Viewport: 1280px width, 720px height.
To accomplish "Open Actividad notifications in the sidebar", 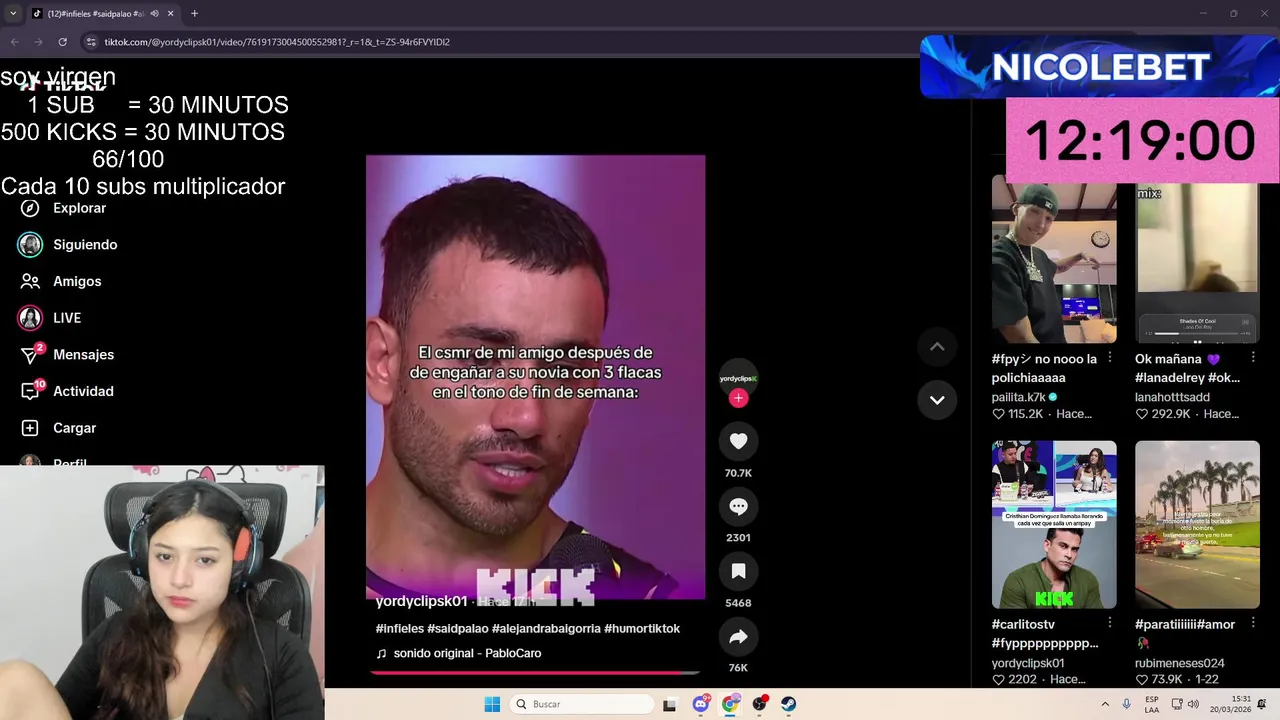I will tap(83, 391).
